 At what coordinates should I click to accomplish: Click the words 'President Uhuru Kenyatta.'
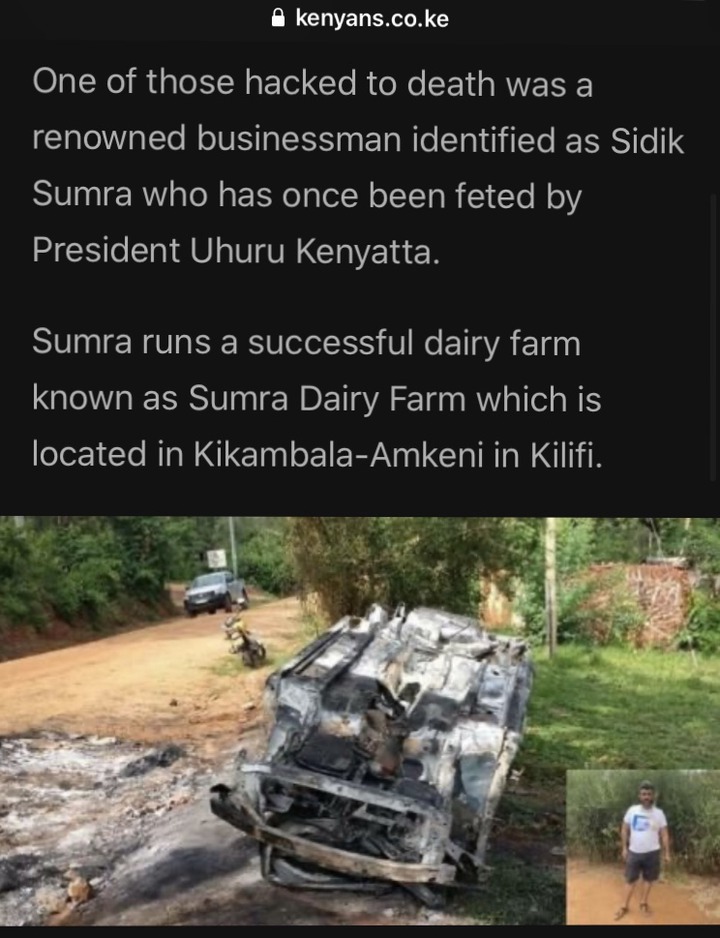coord(236,250)
